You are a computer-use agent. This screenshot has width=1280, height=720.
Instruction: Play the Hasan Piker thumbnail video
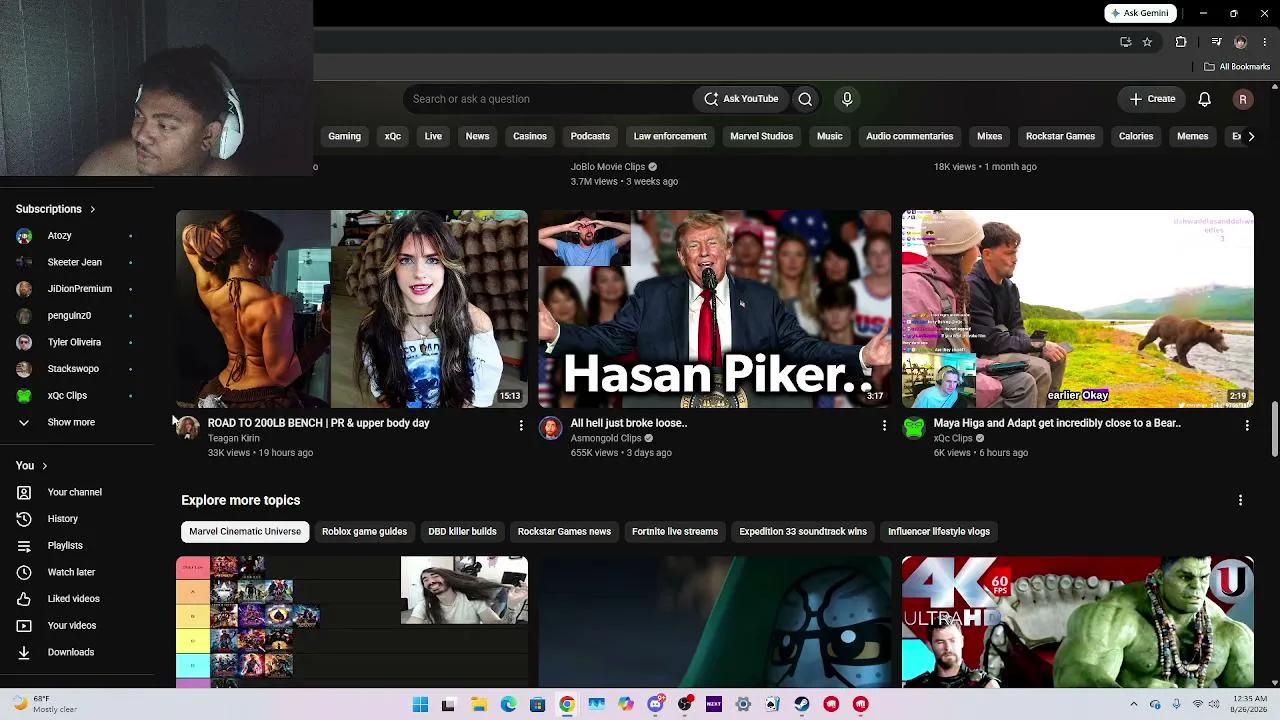[x=715, y=309]
